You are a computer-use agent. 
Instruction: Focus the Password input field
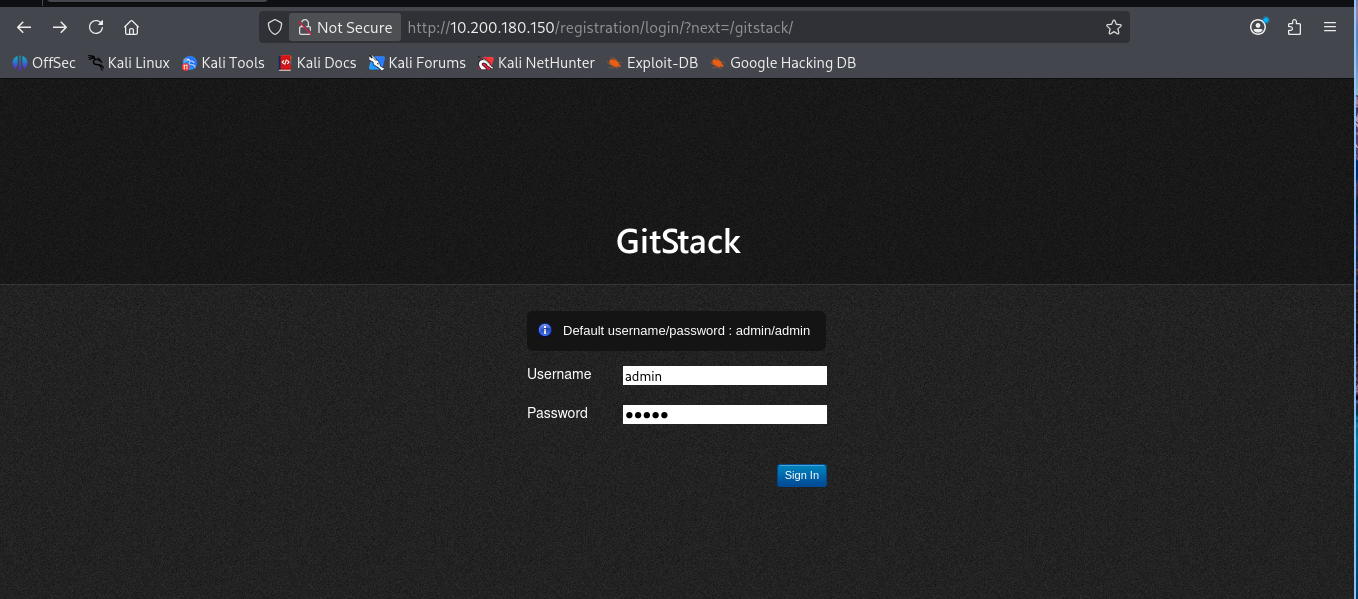click(x=725, y=414)
